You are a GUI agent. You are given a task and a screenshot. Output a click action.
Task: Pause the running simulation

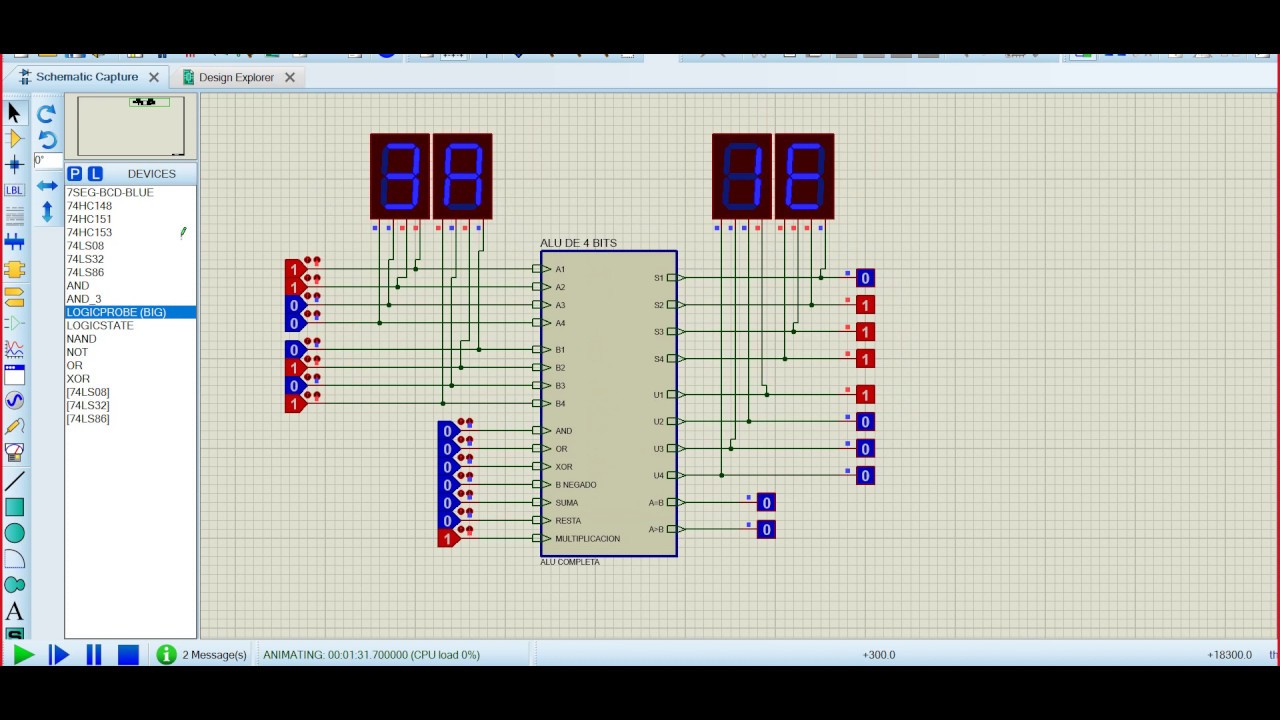click(94, 655)
